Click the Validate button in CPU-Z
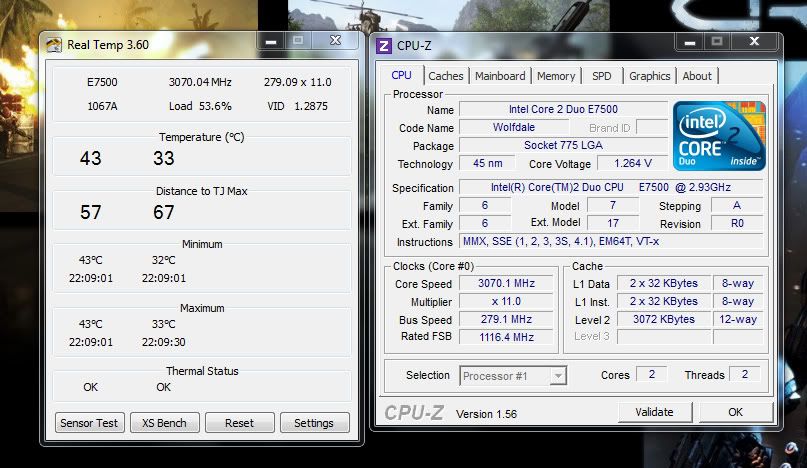Viewport: 807px width, 468px height. (654, 412)
